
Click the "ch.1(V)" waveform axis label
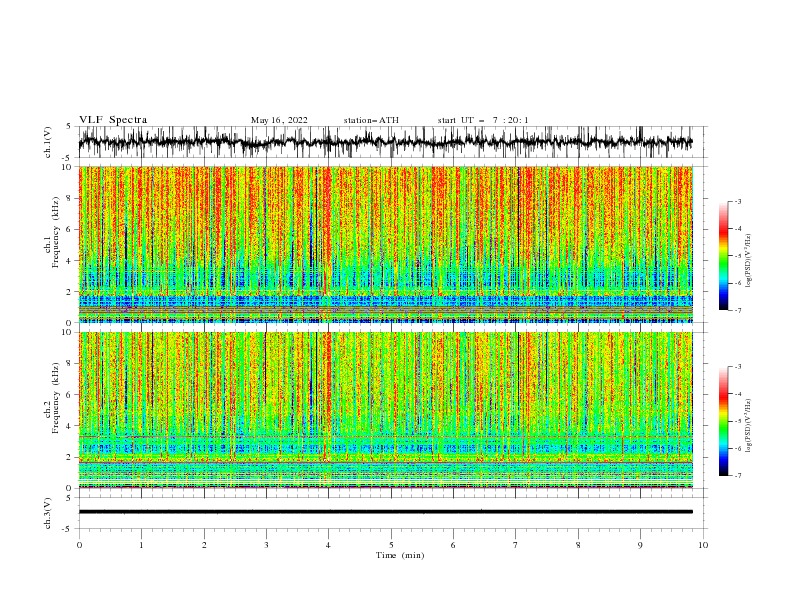(48, 142)
